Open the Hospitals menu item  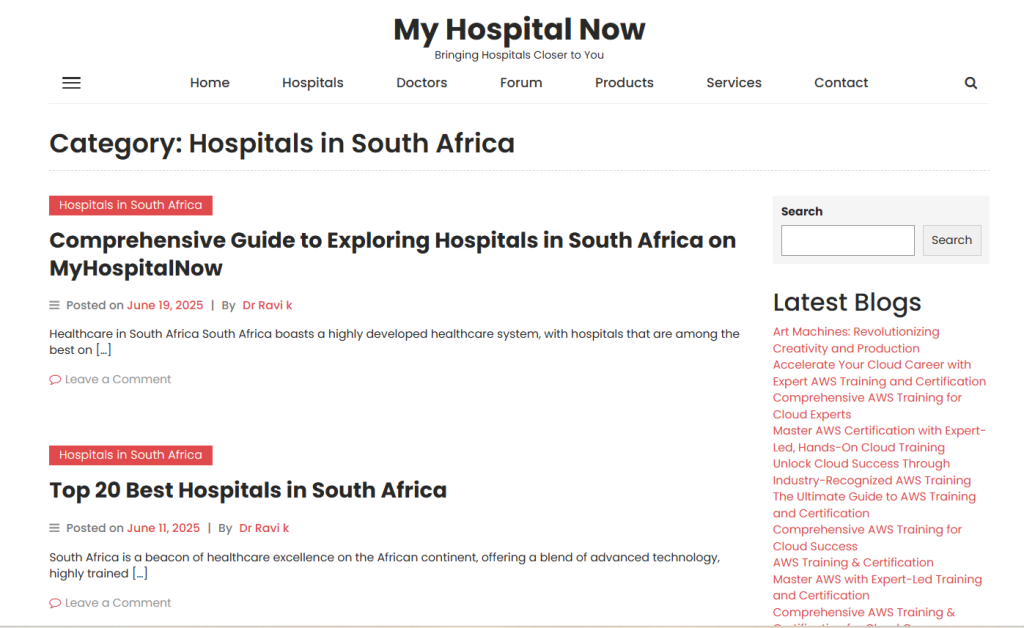point(312,83)
